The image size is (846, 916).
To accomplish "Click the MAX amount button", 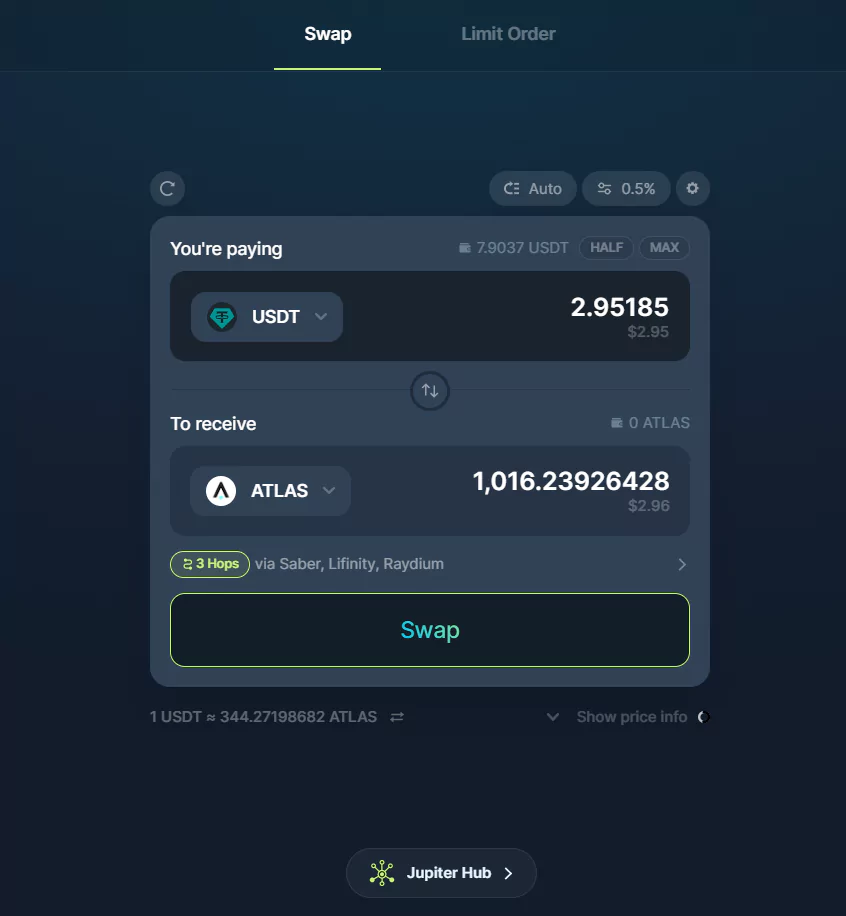I will [x=664, y=248].
